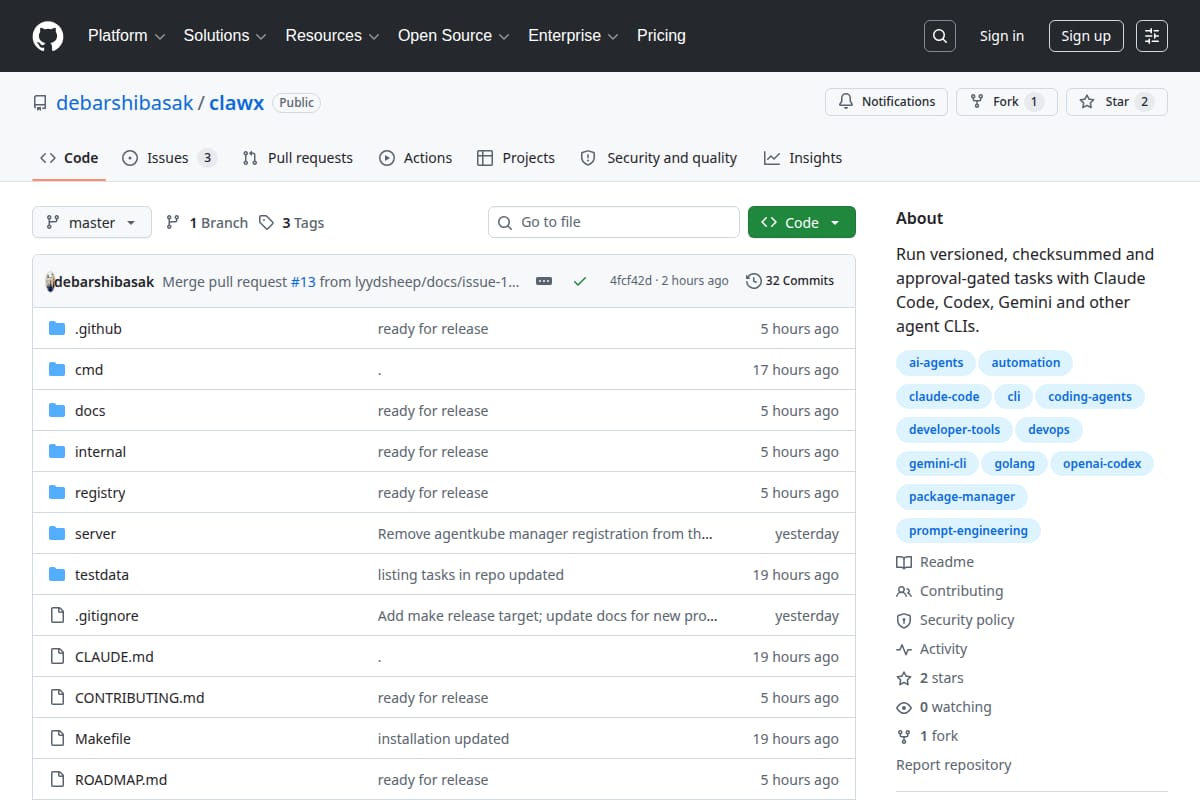Select the ai-agents topic tag
Image resolution: width=1200 pixels, height=800 pixels.
click(936, 363)
